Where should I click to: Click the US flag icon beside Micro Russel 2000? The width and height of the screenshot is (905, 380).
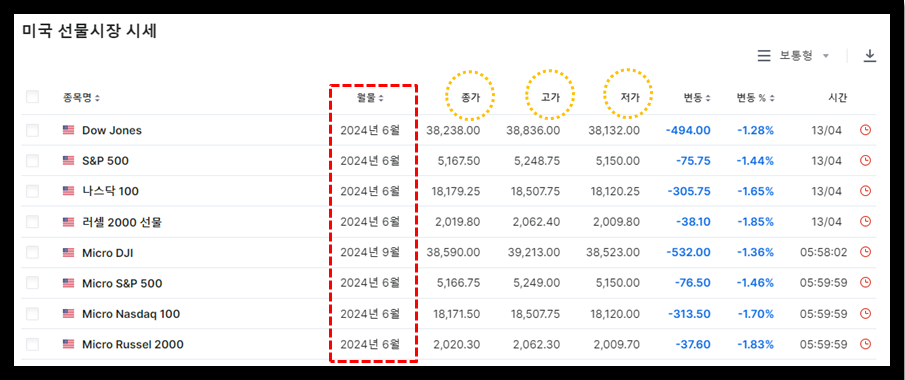tap(69, 344)
